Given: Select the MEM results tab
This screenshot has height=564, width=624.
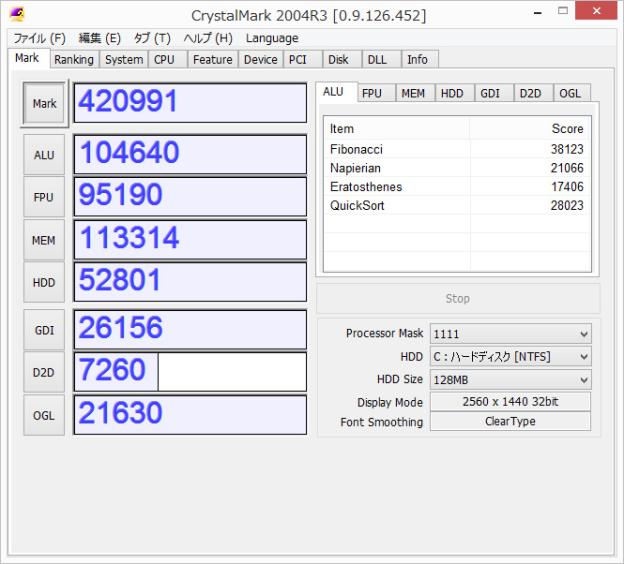Looking at the screenshot, I should 415,93.
